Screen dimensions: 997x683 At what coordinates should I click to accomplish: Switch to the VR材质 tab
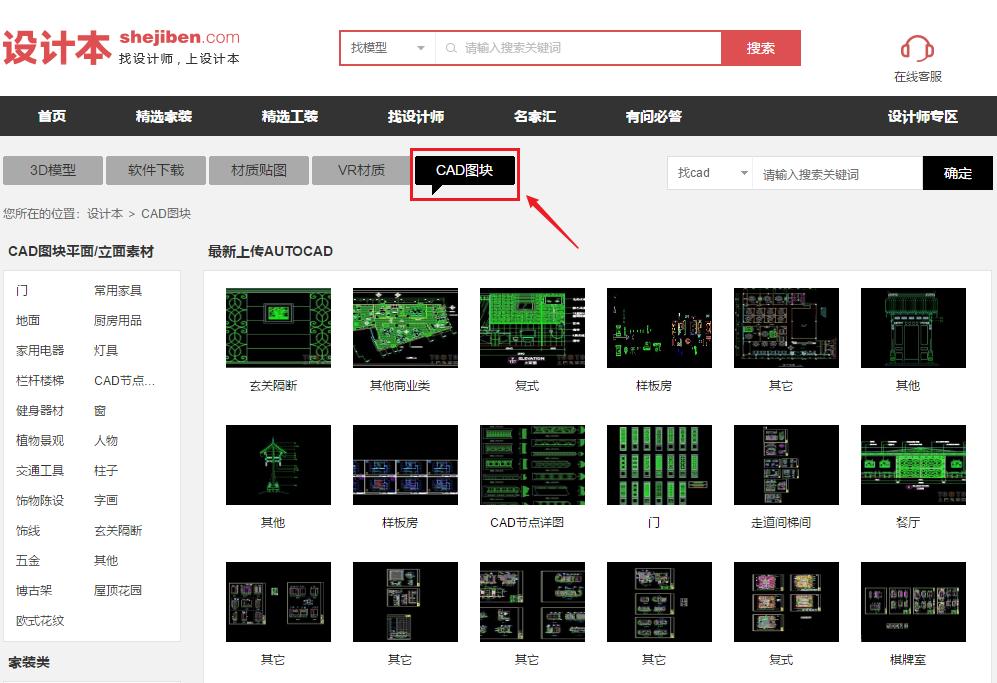point(362,170)
